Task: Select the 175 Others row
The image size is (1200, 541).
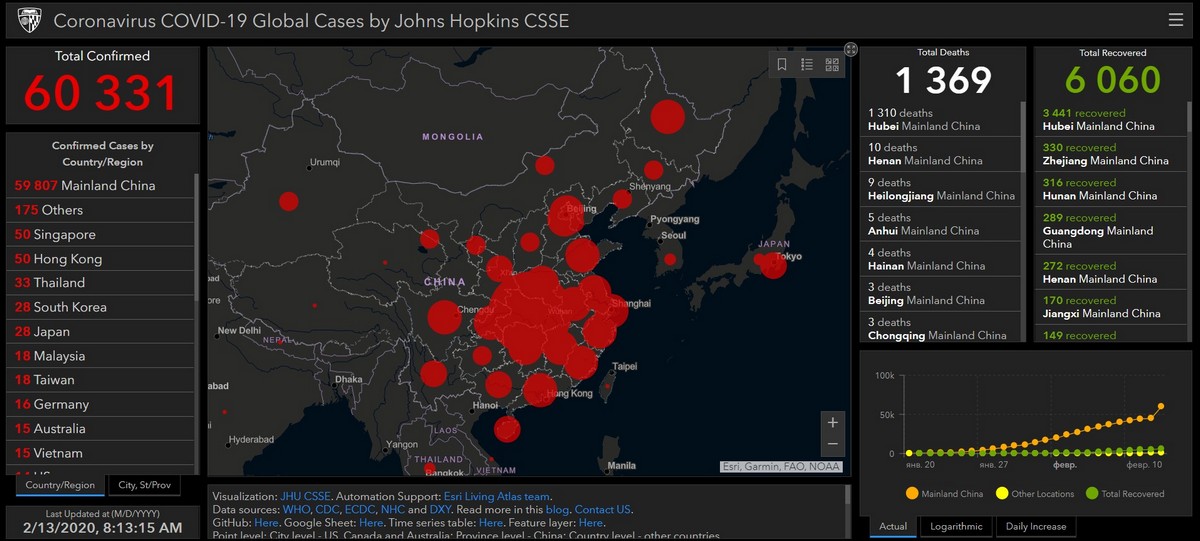Action: coord(100,210)
